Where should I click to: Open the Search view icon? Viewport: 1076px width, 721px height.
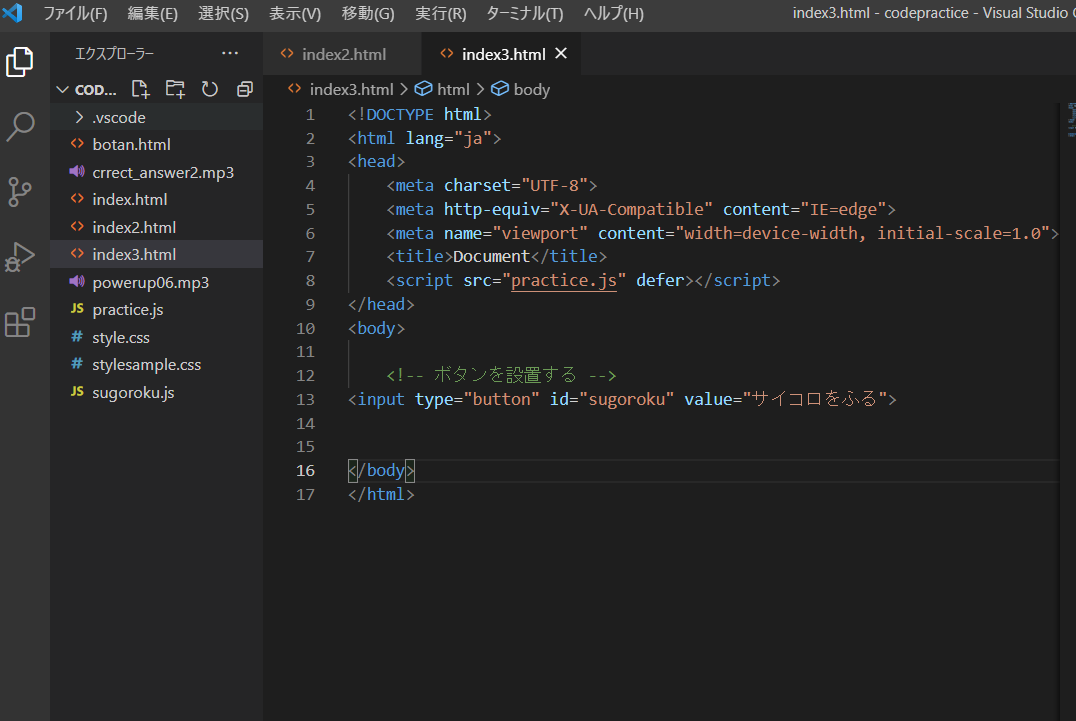20,127
